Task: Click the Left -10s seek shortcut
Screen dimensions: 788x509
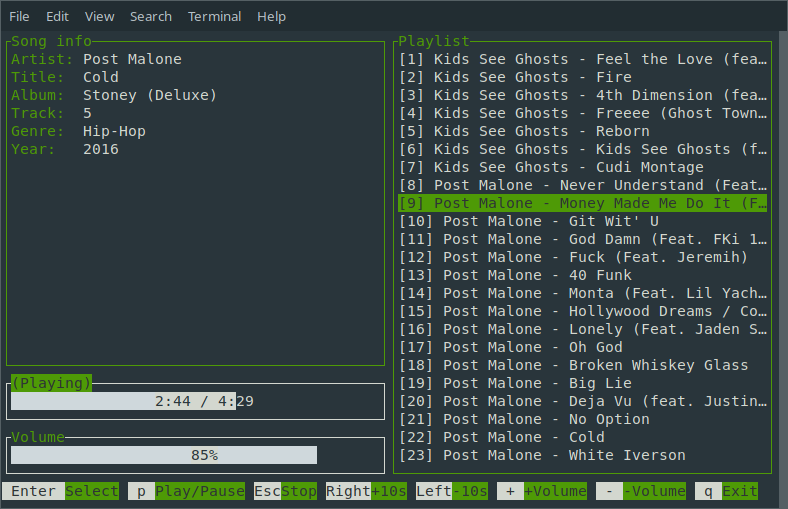Action: pyautogui.click(x=452, y=491)
